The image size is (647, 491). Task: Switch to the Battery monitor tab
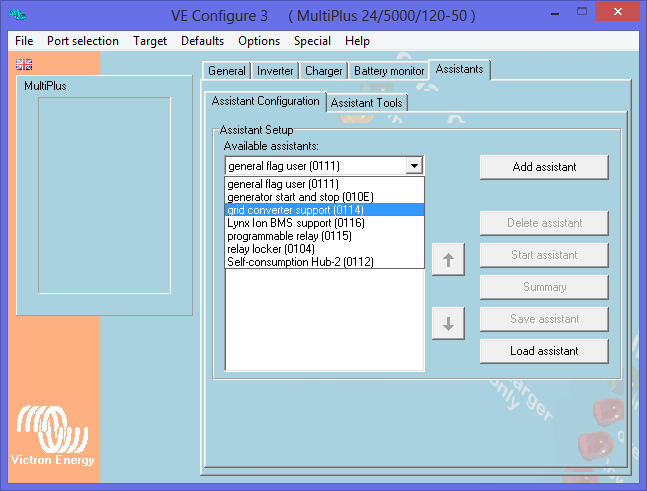(x=389, y=71)
